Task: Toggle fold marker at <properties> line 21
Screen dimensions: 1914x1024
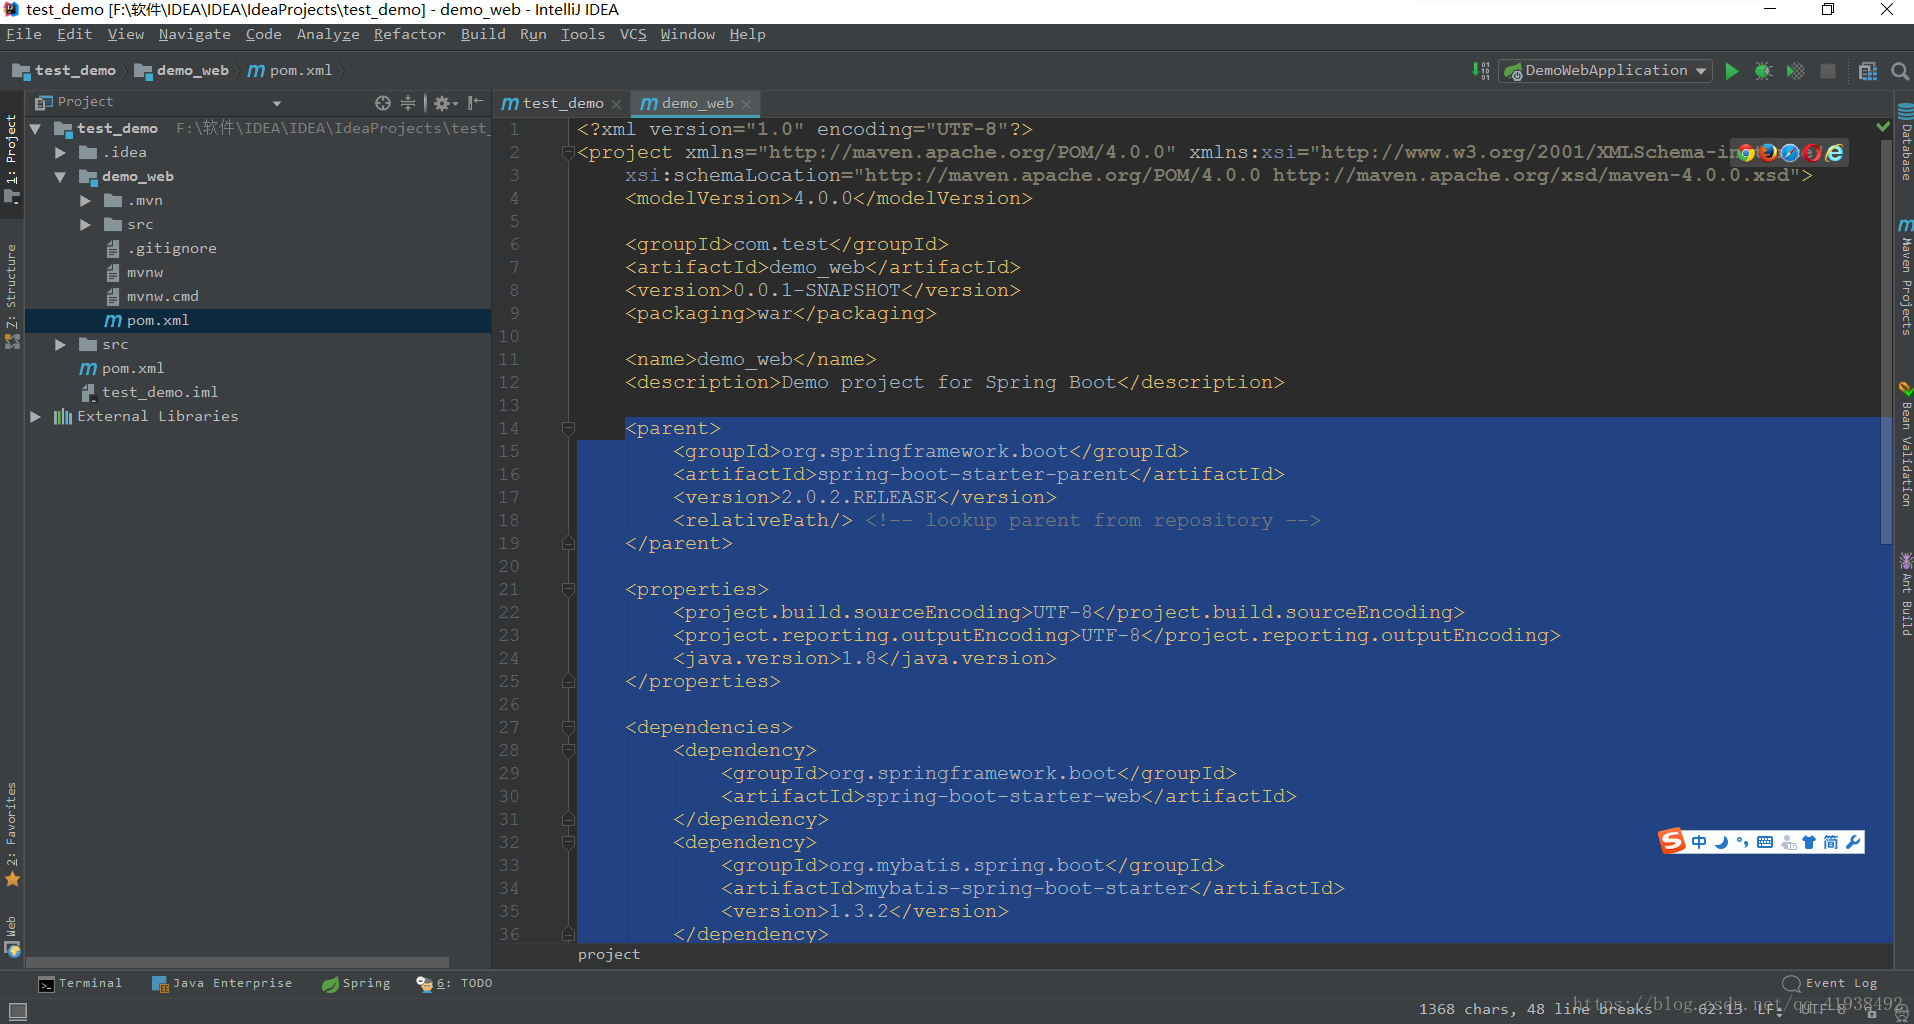Action: (568, 590)
